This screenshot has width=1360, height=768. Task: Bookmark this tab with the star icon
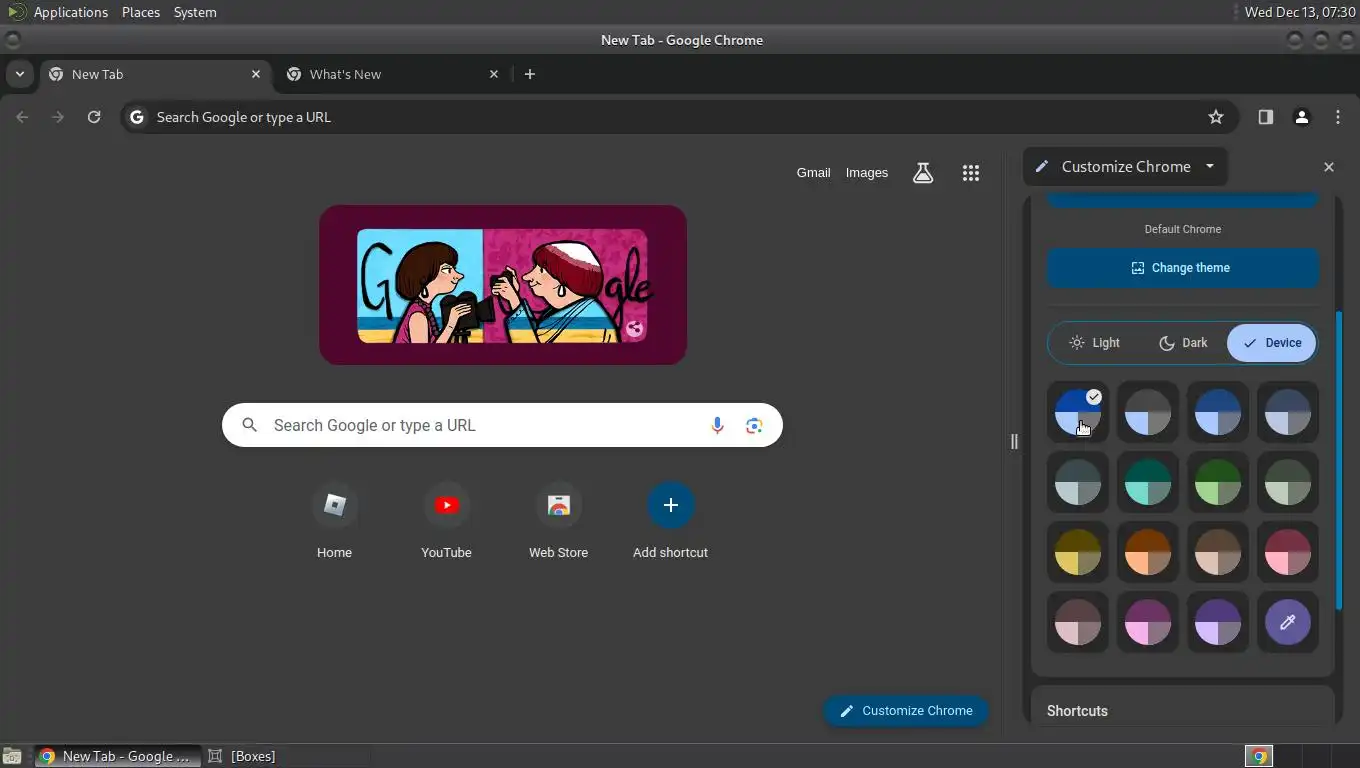(x=1216, y=117)
